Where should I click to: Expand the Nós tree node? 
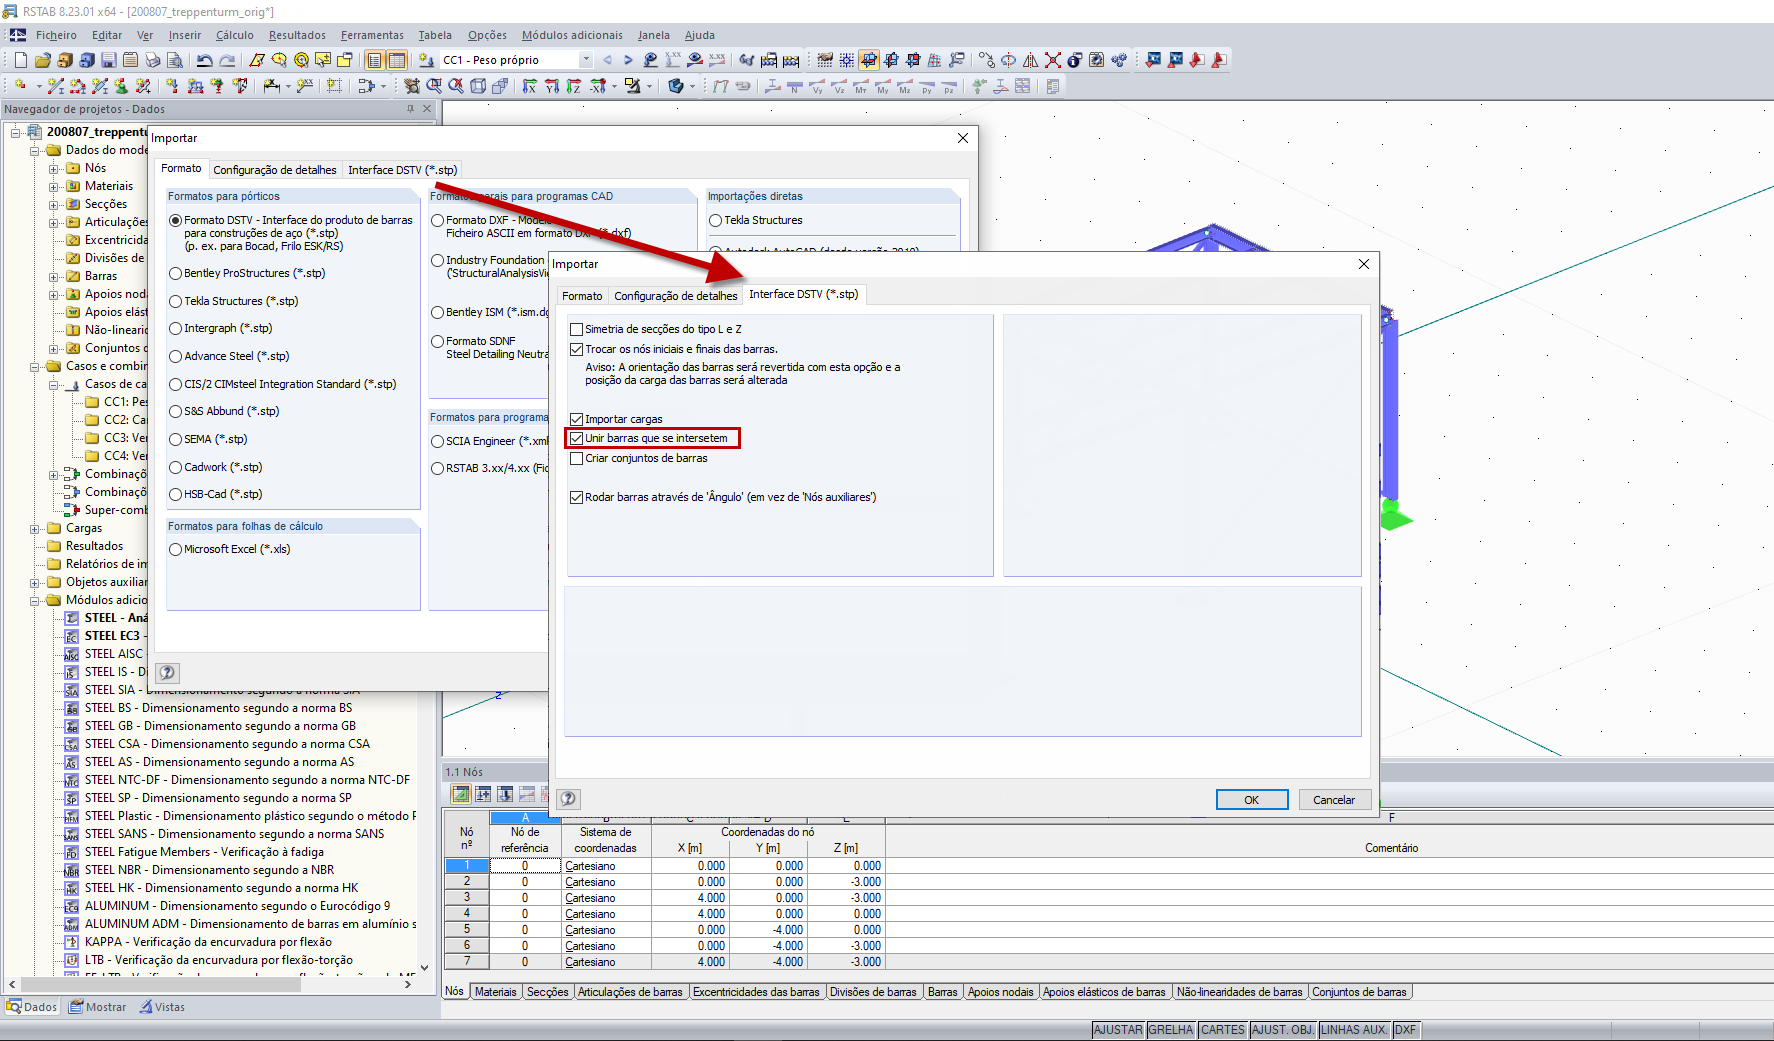[x=54, y=168]
